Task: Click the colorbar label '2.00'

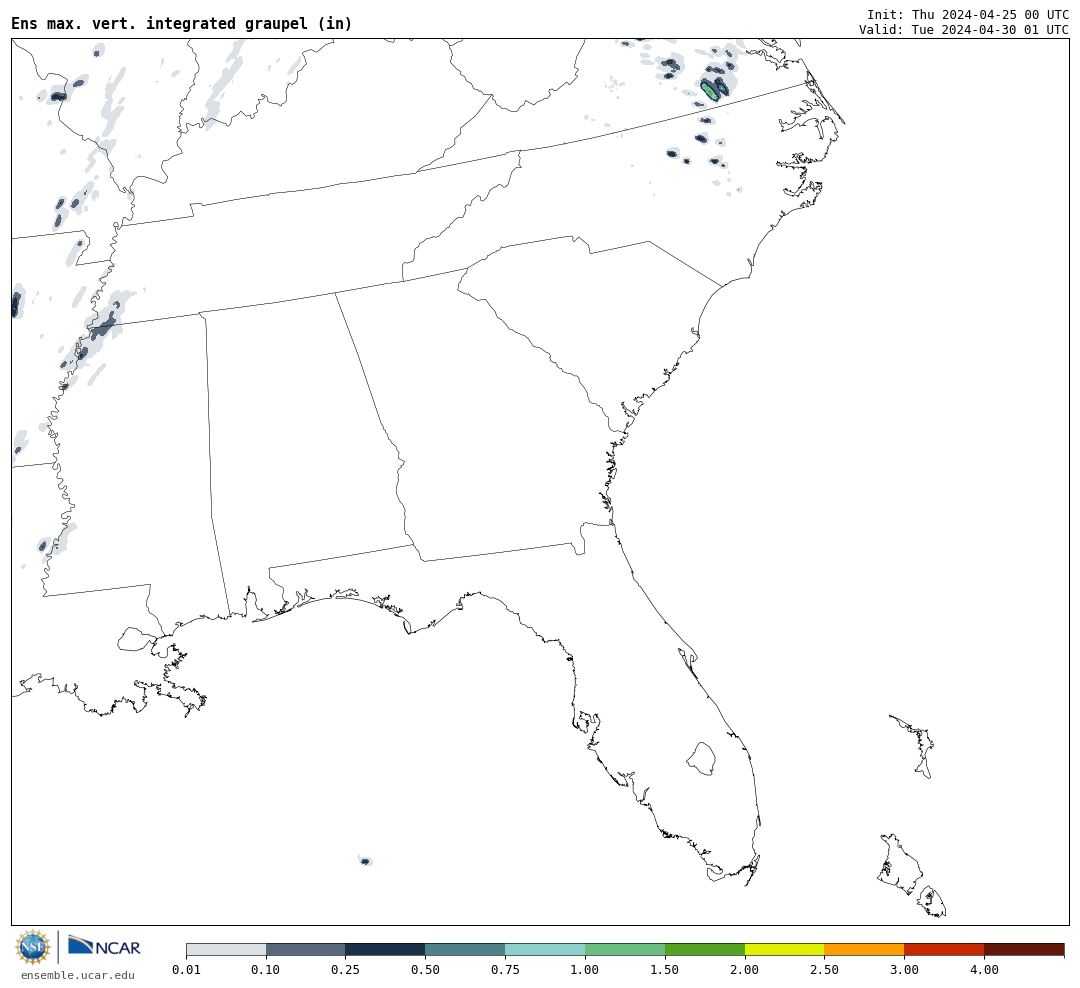Action: click(x=745, y=970)
